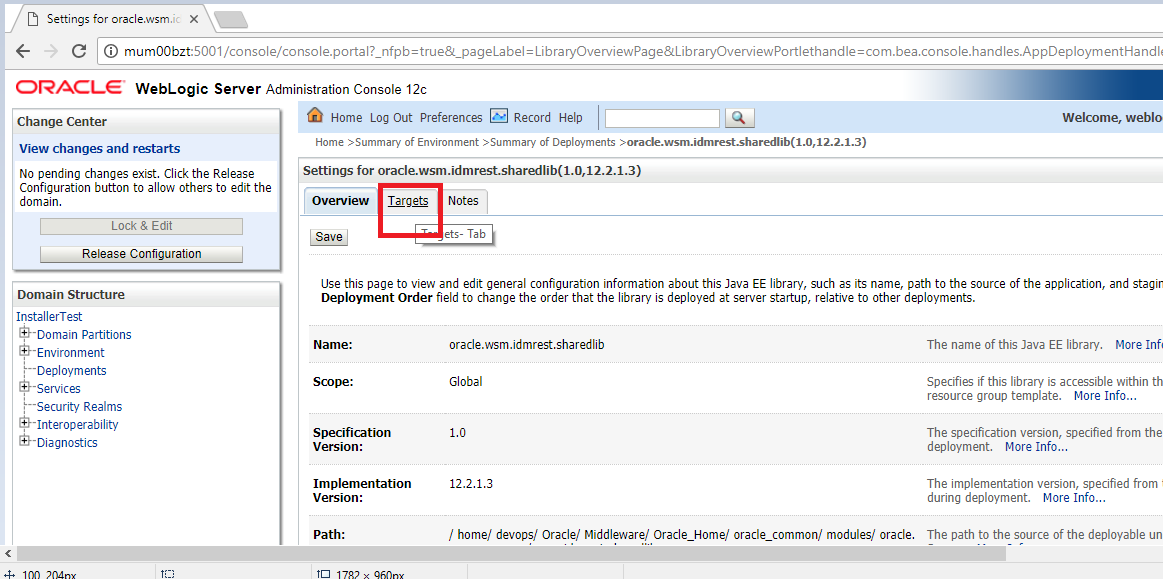The height and width of the screenshot is (579, 1163).
Task: Click the Domain Structure heading
Action: 71,294
